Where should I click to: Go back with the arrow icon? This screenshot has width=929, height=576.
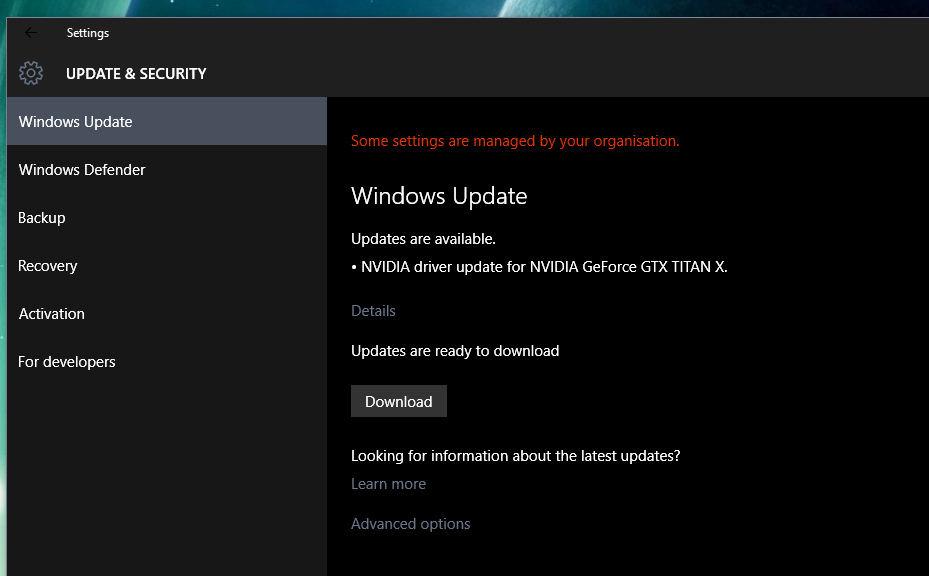[x=31, y=33]
